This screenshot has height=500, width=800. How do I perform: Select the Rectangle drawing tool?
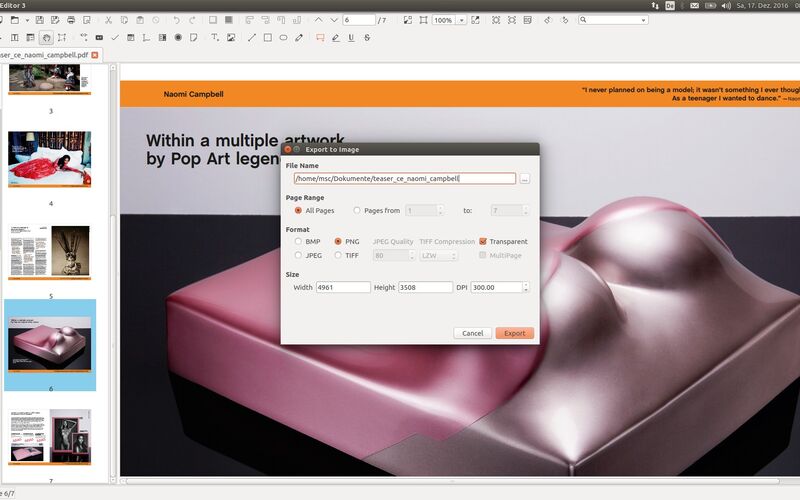coord(267,38)
